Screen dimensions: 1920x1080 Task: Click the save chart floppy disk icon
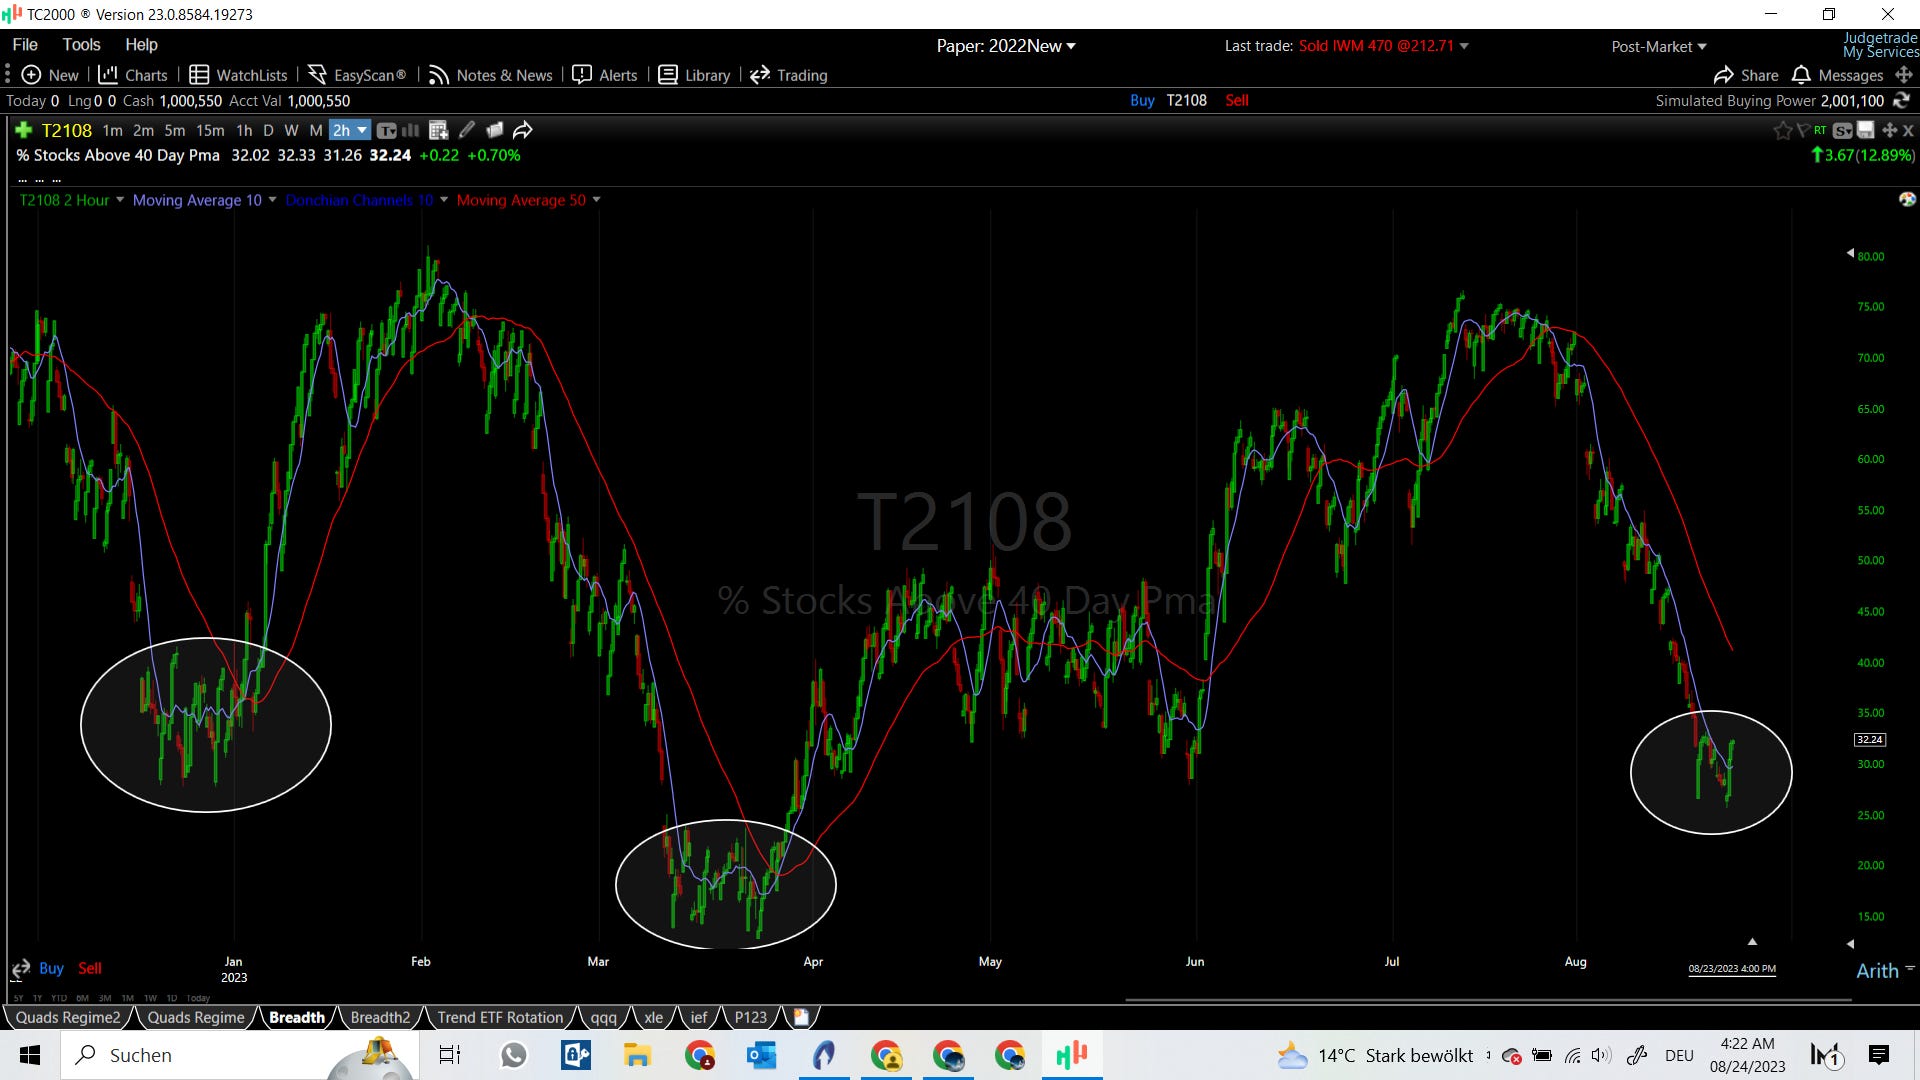pyautogui.click(x=1866, y=130)
